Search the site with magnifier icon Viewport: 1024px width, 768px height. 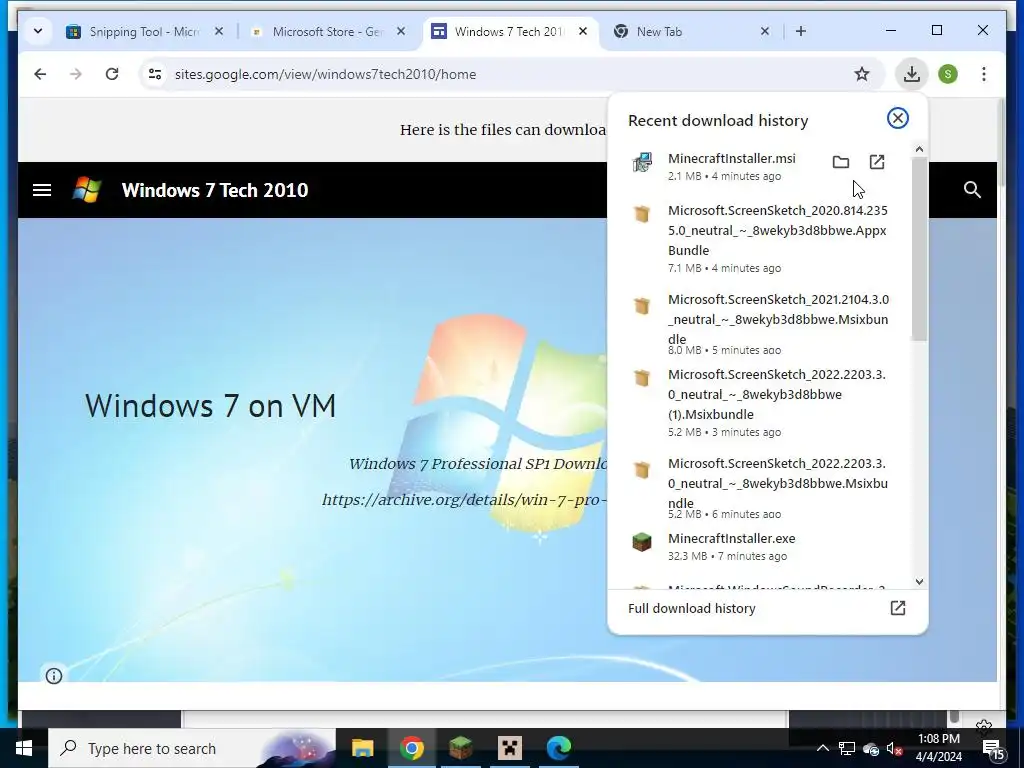972,190
